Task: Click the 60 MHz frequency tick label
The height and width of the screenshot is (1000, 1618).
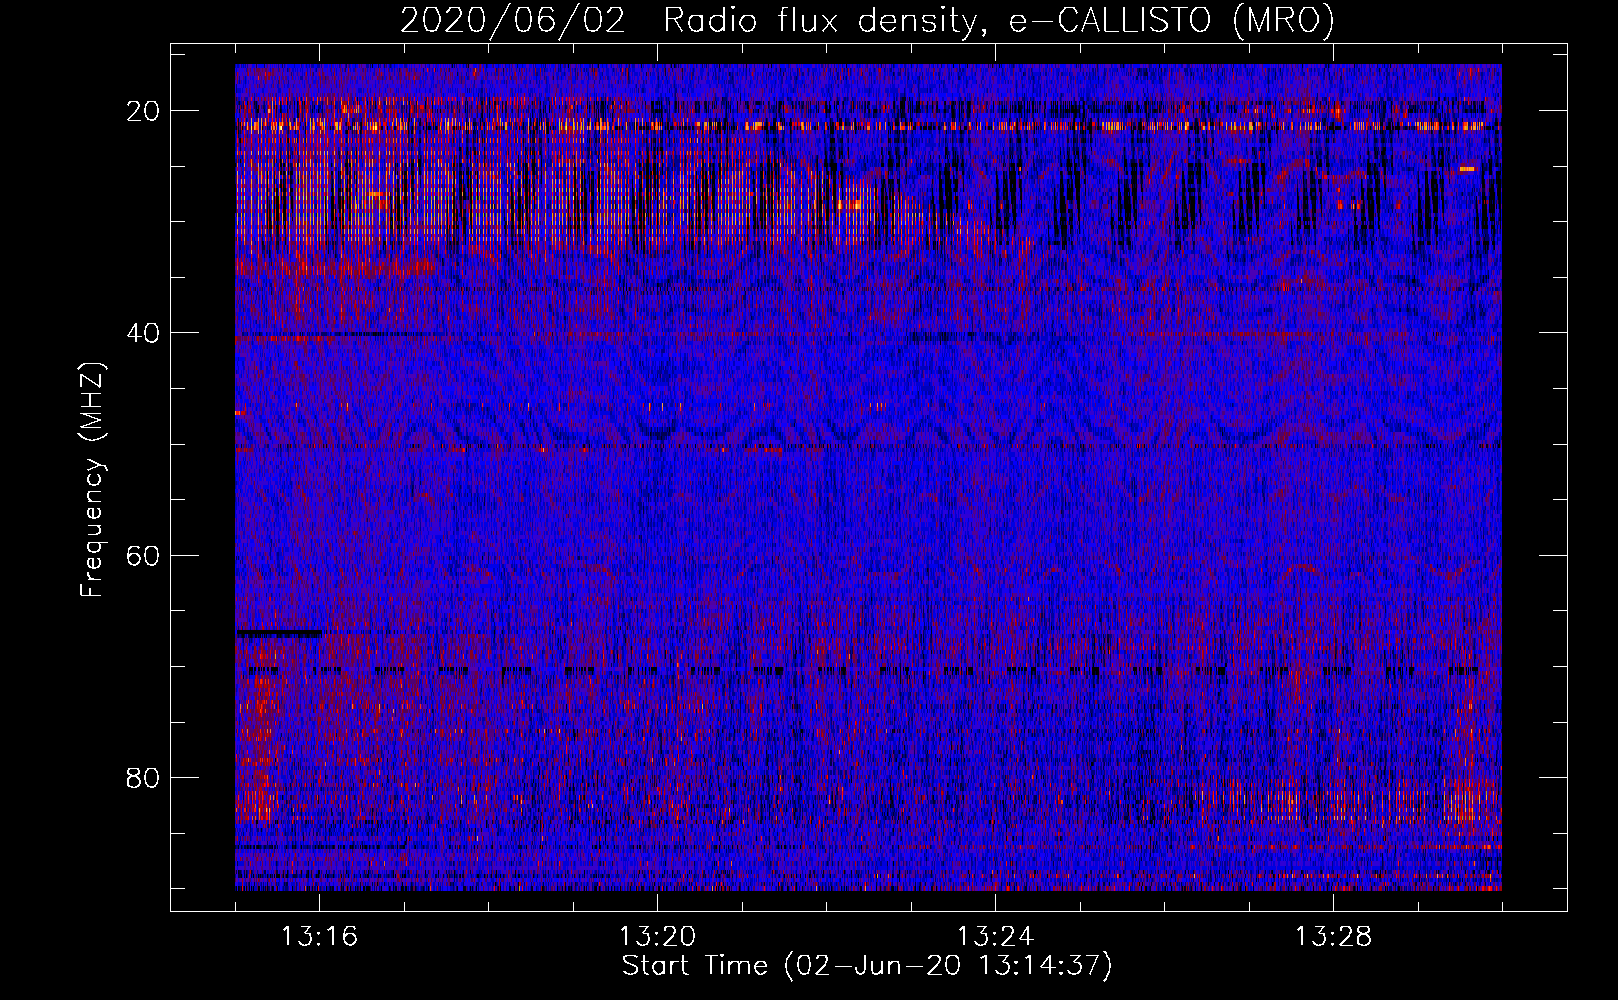Action: tap(144, 555)
